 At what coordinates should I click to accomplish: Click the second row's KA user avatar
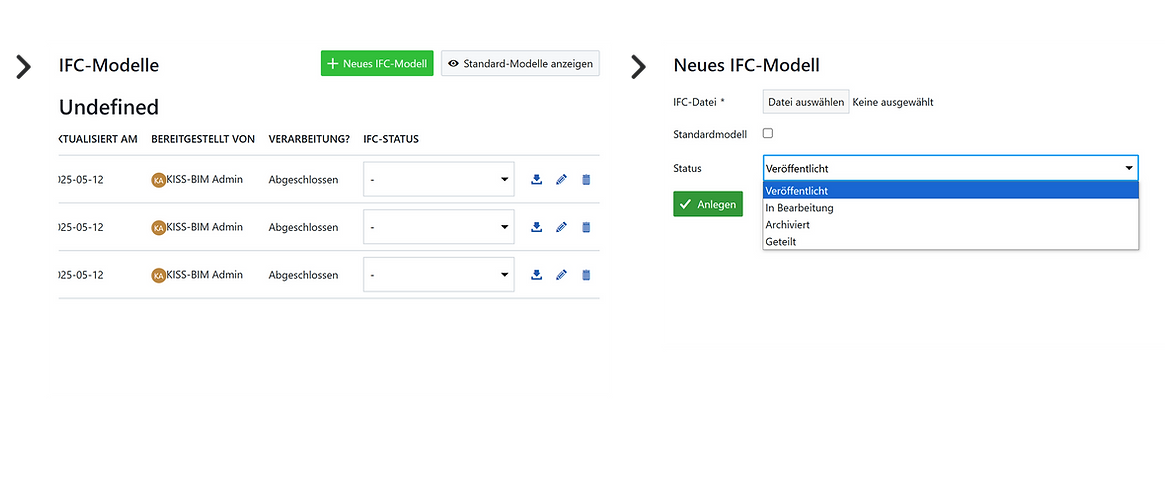pyautogui.click(x=158, y=227)
